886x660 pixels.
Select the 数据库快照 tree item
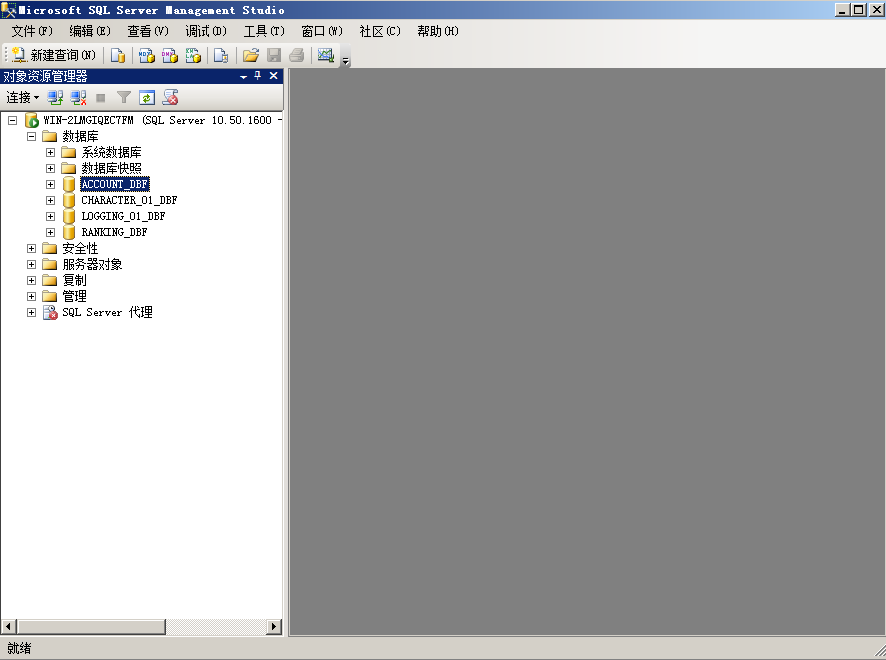[x=111, y=168]
